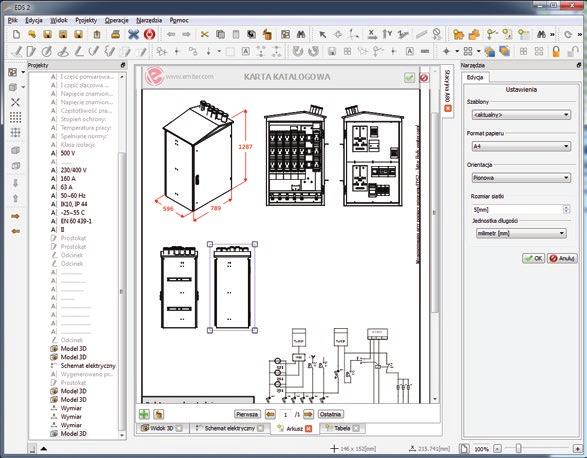587x458 pixels.
Task: Open the Orientacja Pionowa dropdown
Action: tap(521, 178)
